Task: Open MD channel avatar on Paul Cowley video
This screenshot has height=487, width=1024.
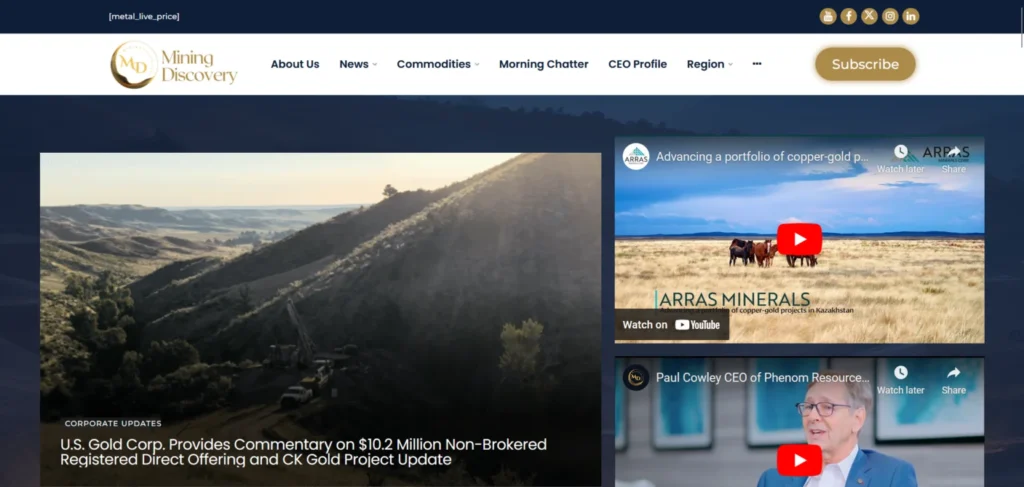Action: (x=636, y=378)
